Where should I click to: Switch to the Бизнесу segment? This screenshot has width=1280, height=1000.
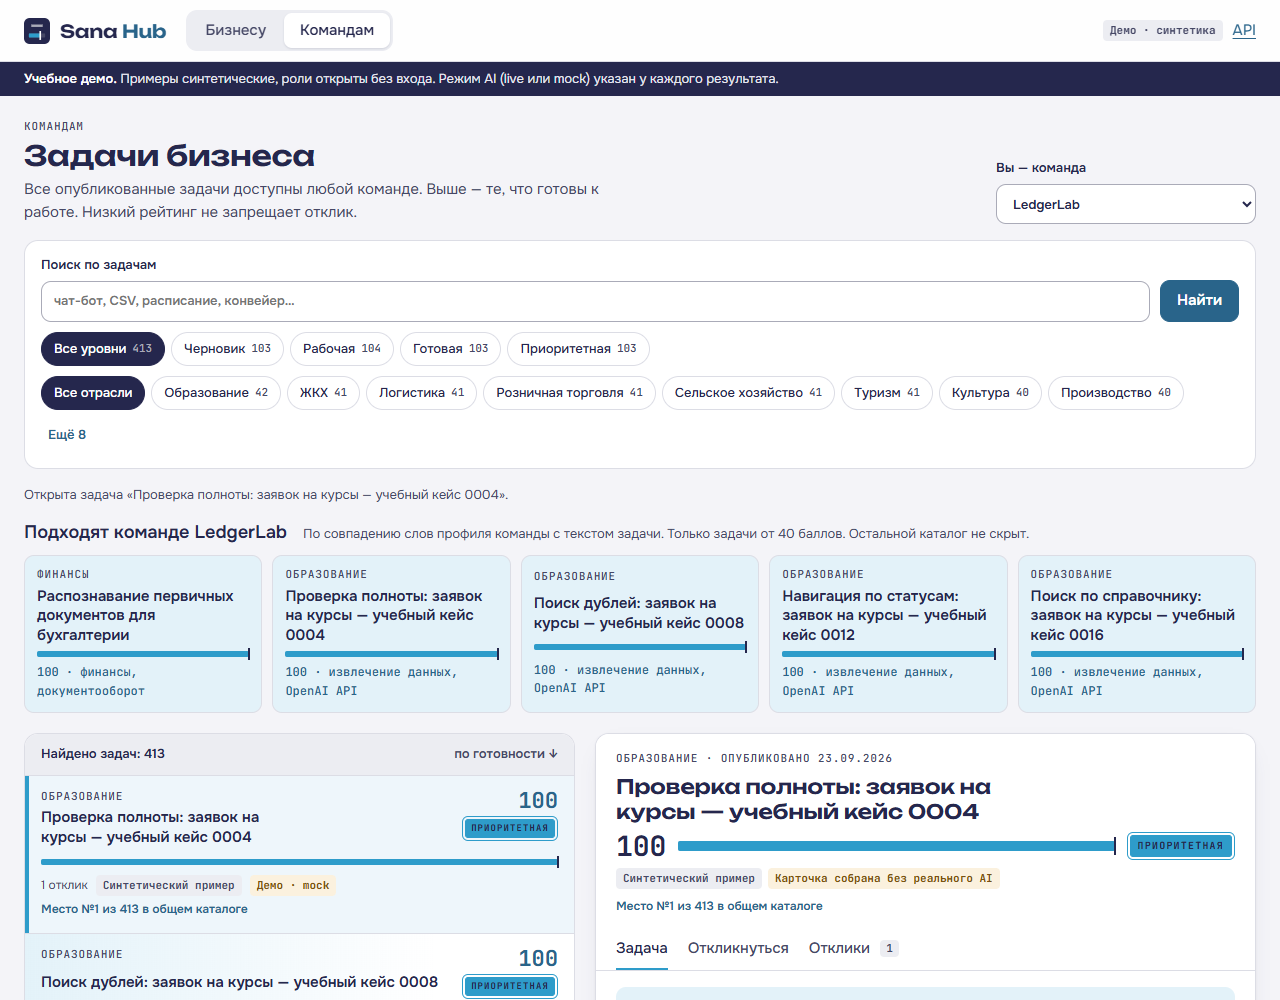point(236,30)
